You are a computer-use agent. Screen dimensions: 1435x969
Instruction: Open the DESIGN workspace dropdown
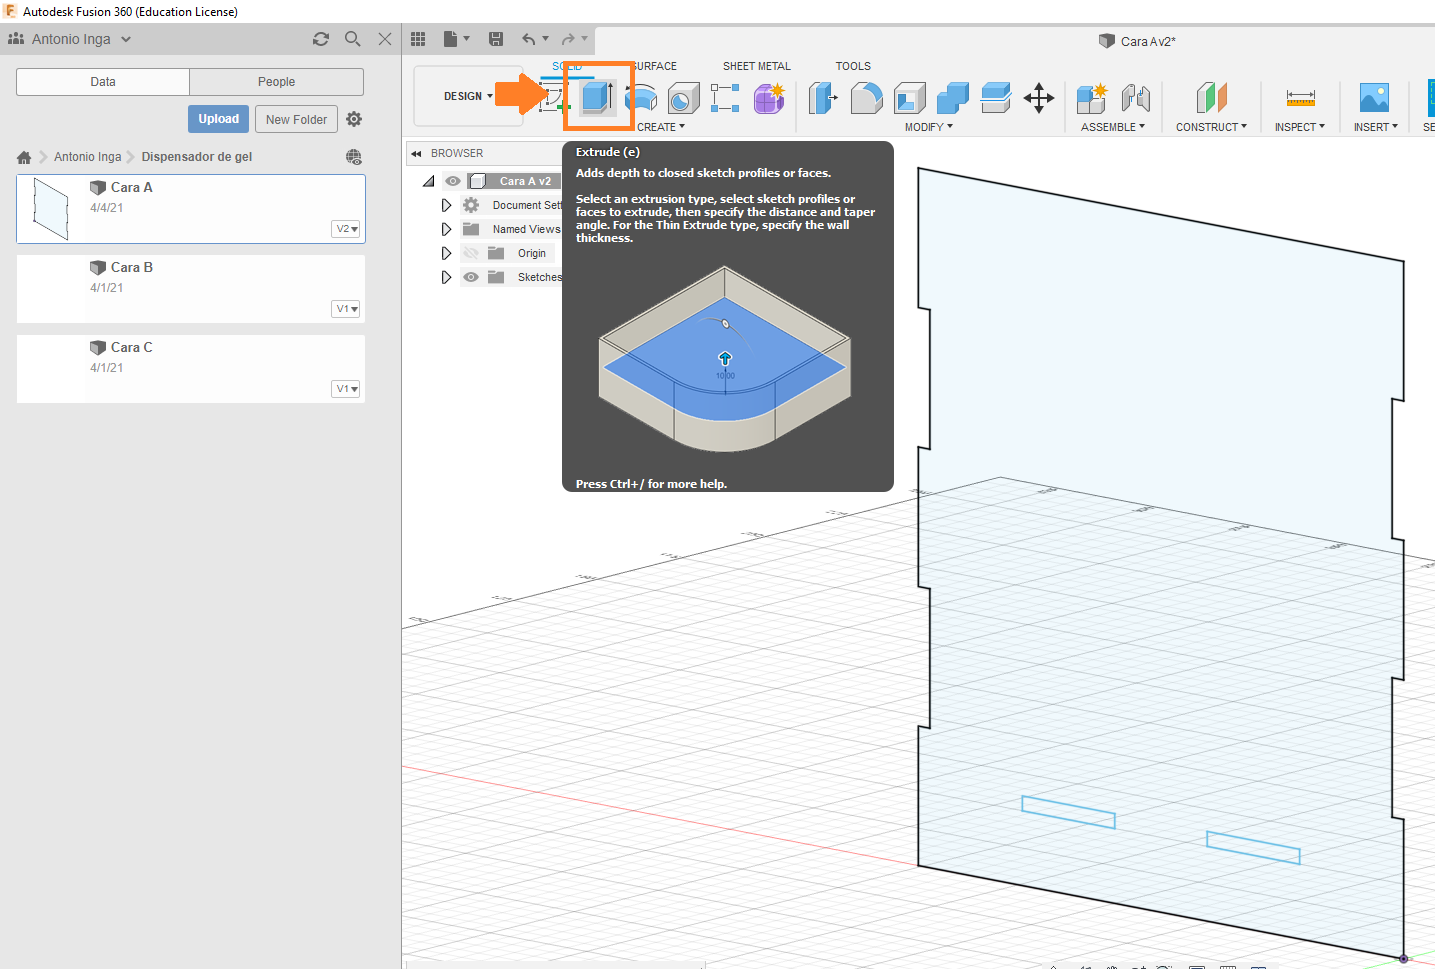[x=468, y=97]
